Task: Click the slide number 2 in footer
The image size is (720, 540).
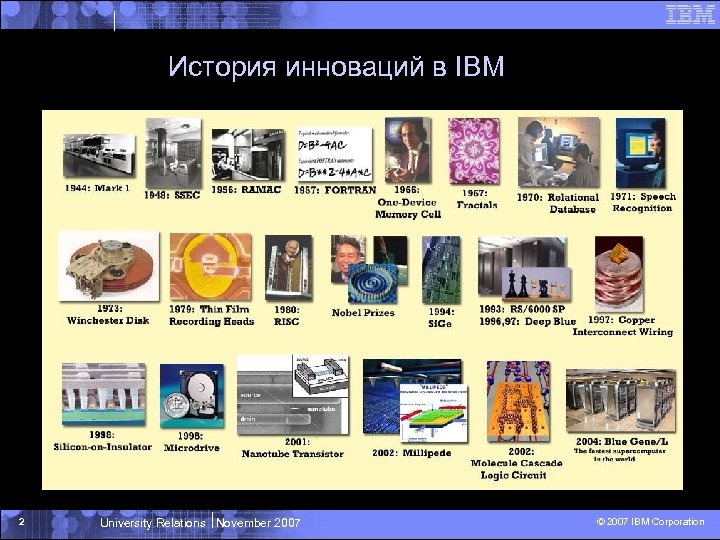Action: click(x=22, y=522)
